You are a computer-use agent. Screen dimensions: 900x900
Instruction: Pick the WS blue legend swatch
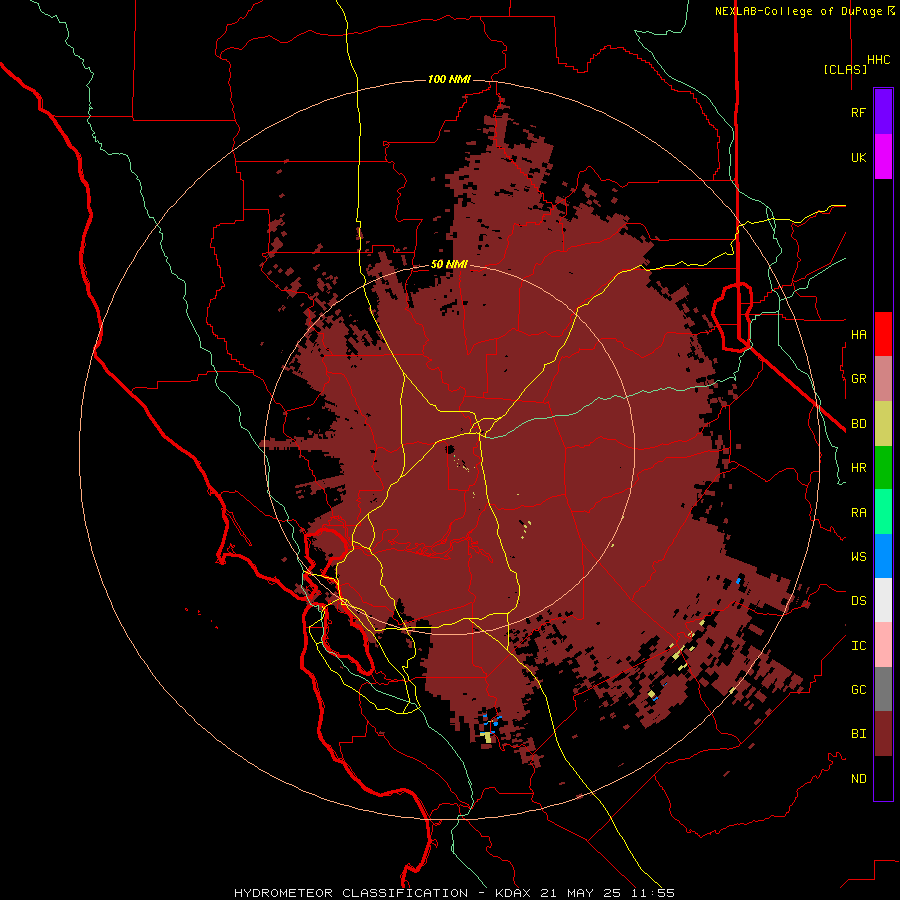[x=883, y=556]
